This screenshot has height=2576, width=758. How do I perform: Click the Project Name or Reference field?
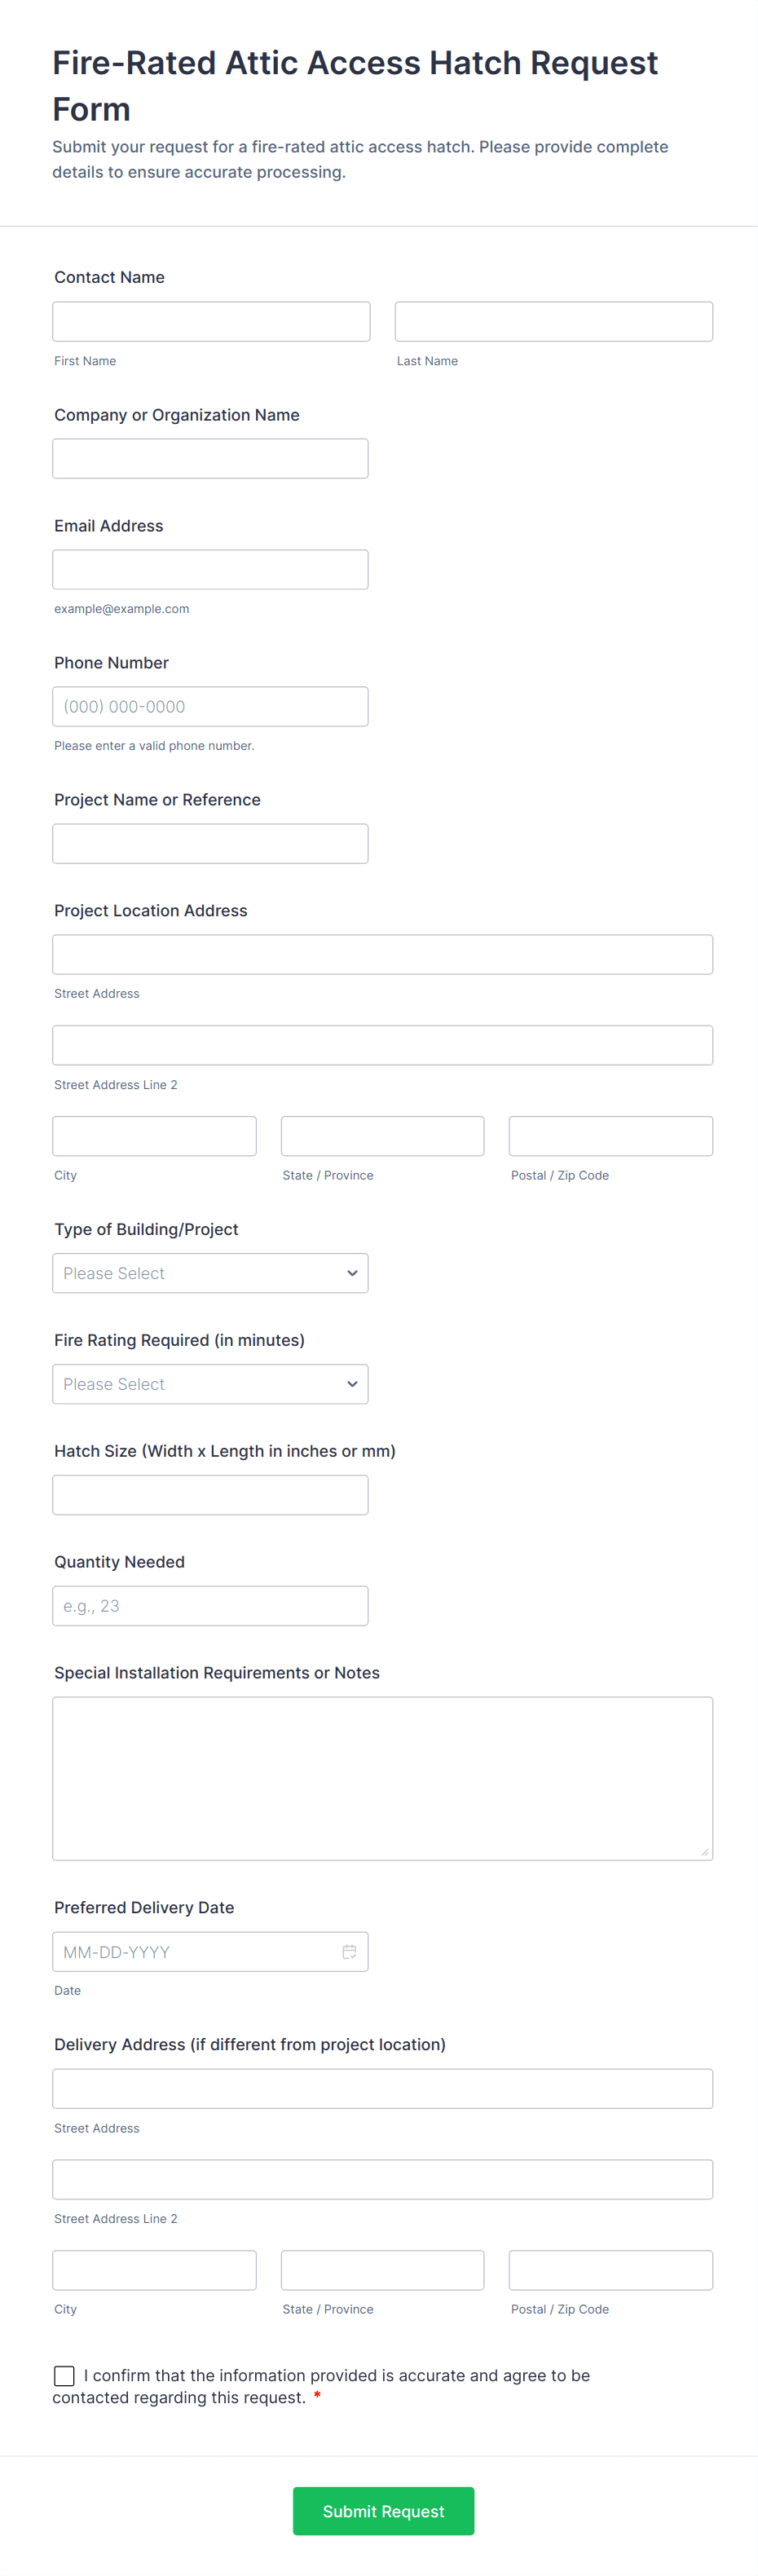[x=210, y=844]
